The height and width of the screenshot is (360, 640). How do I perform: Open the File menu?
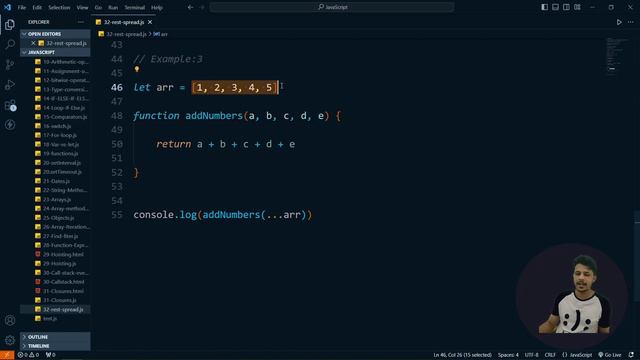click(x=22, y=7)
